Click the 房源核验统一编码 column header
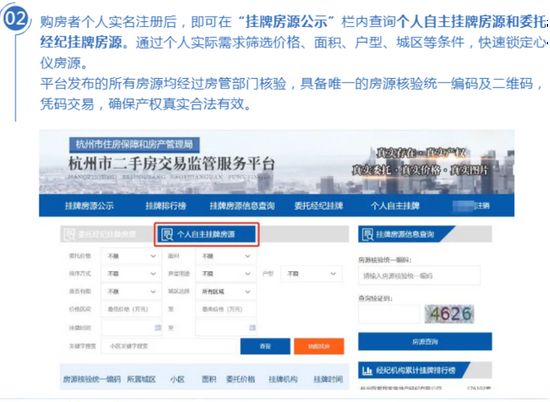This screenshot has height=402, width=550. coord(92,379)
